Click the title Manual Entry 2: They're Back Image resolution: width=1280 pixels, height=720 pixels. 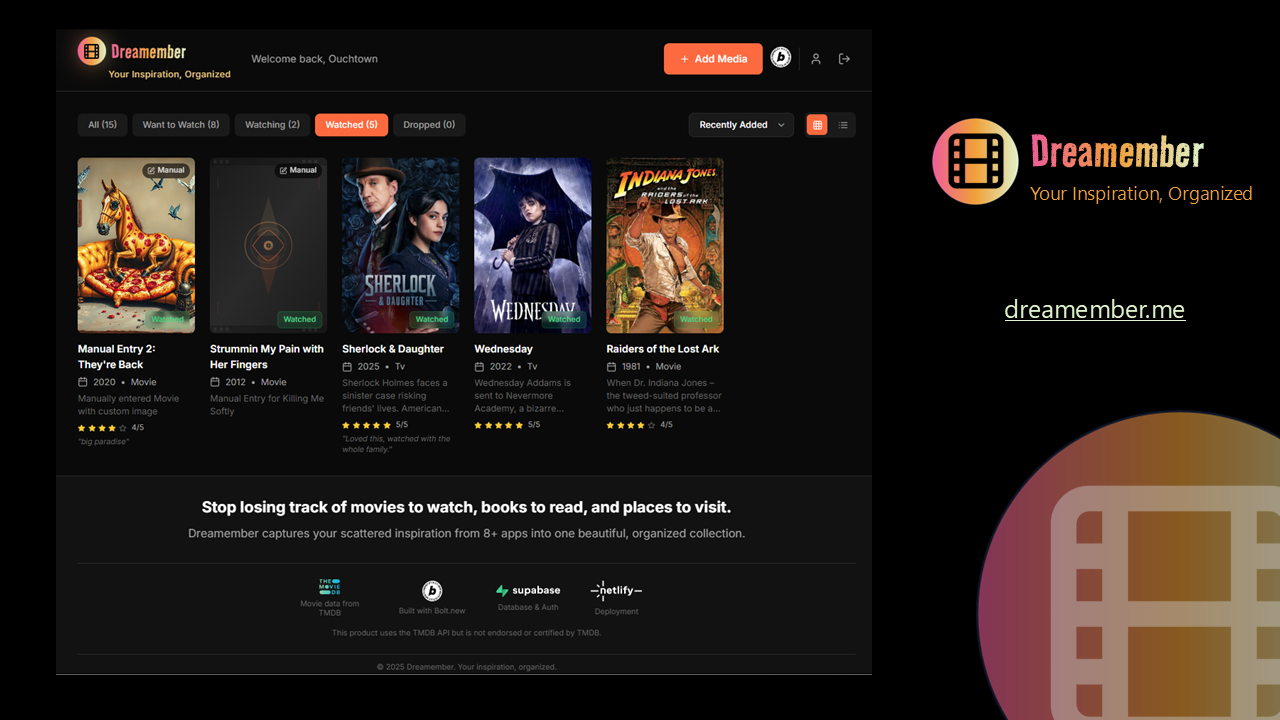tap(116, 357)
